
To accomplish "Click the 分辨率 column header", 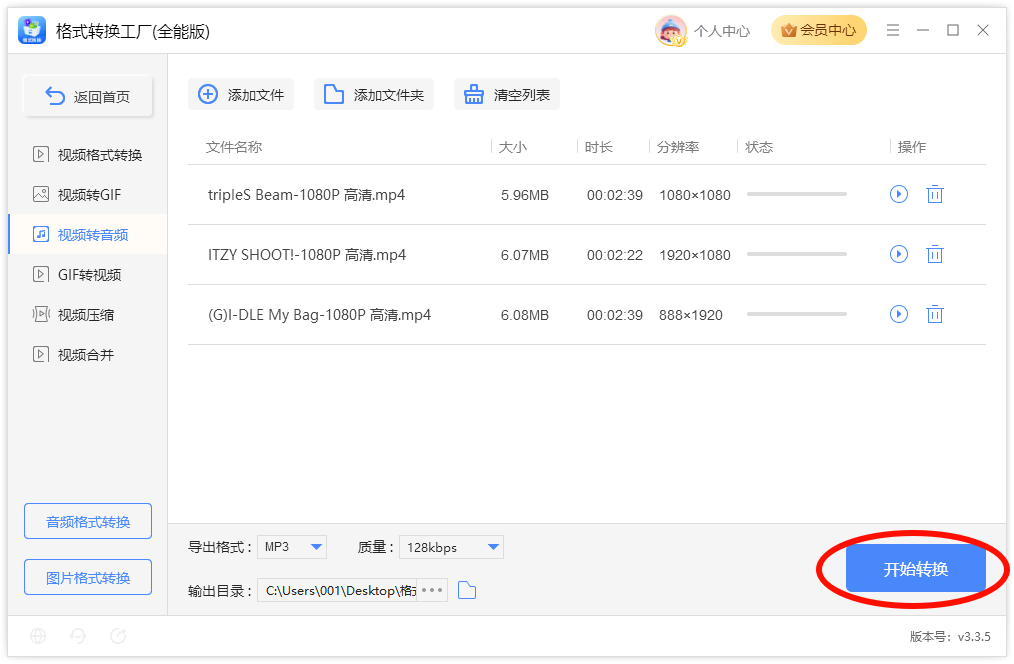I will (x=678, y=147).
